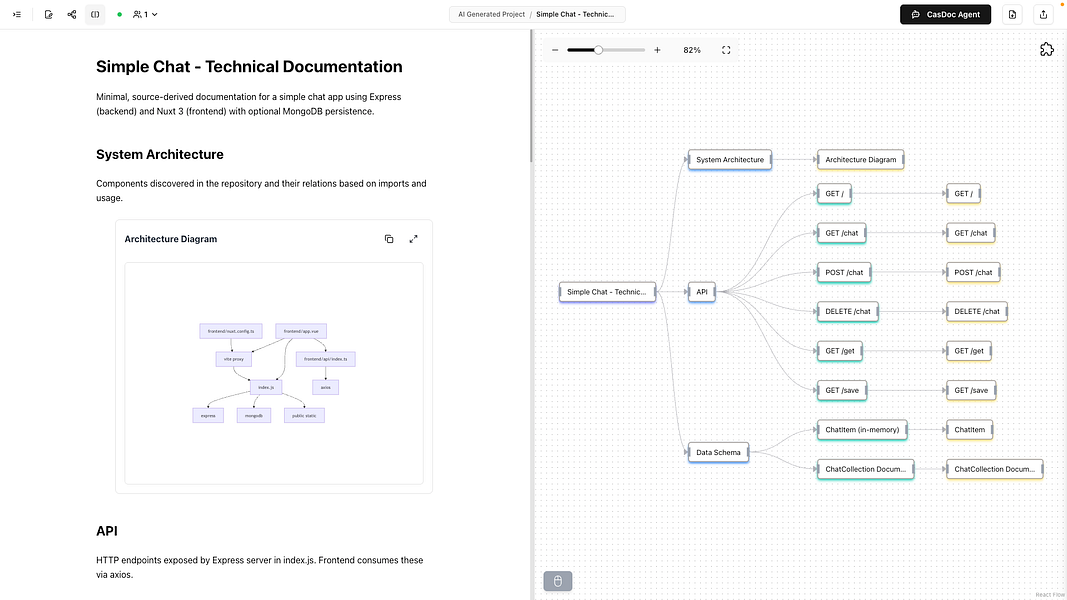Open the CasDoc Agent panel
The height and width of the screenshot is (600, 1067).
pyautogui.click(x=945, y=14)
